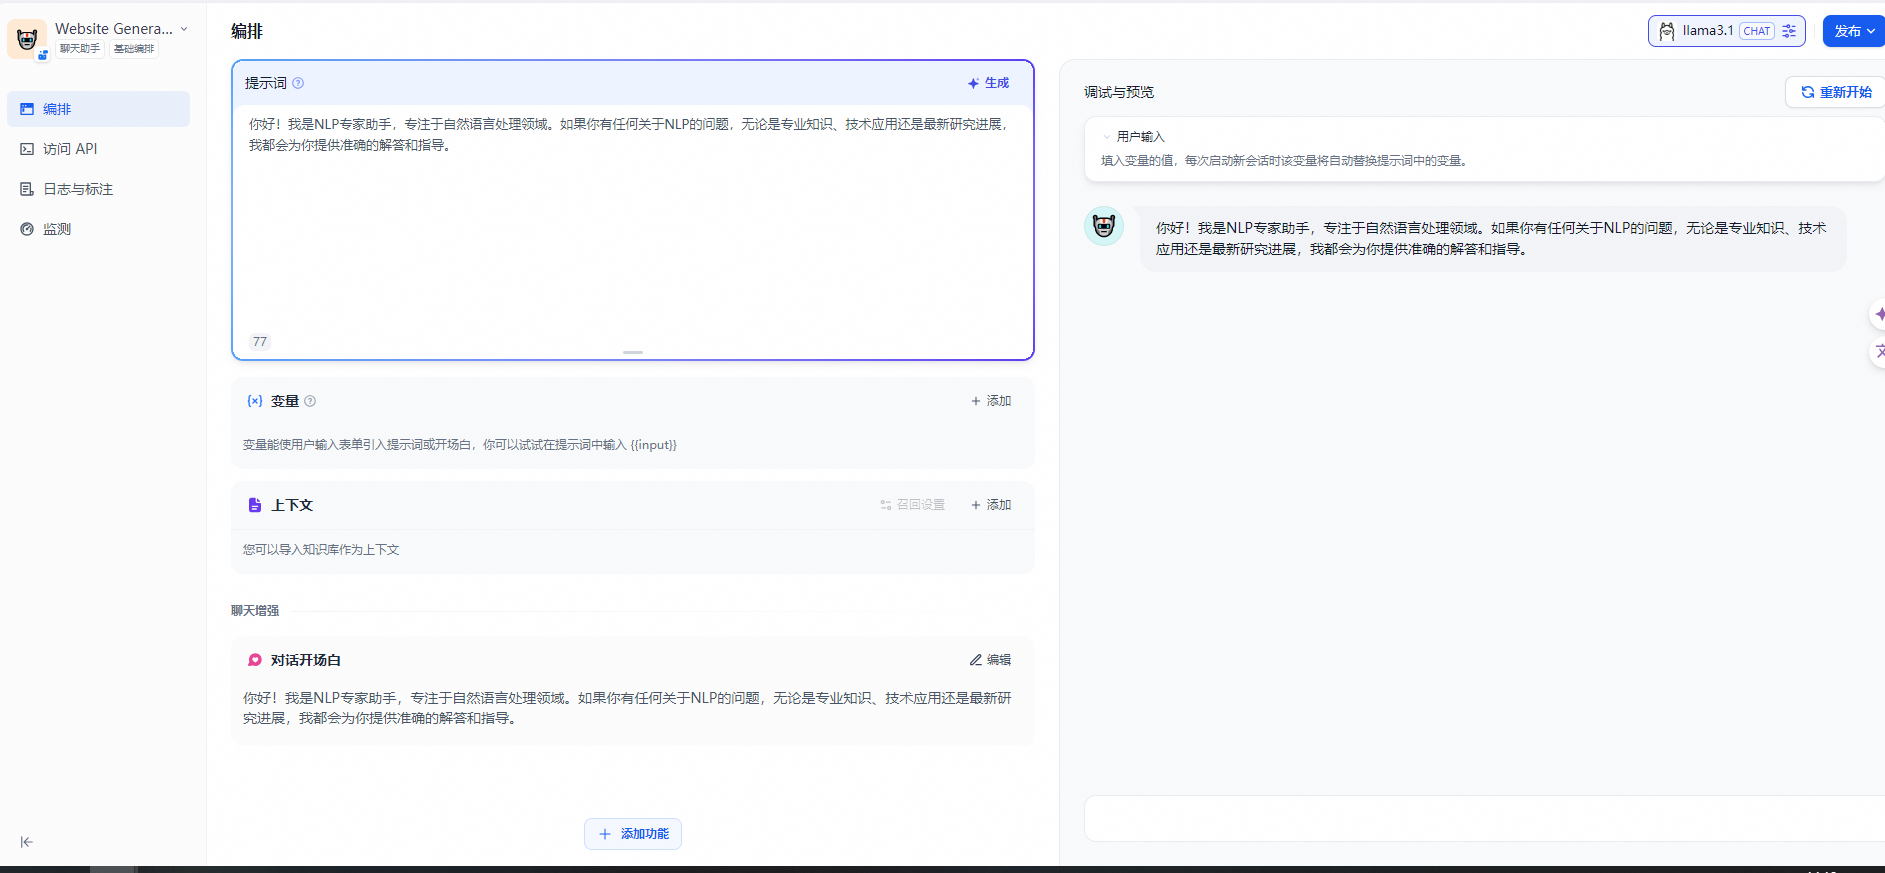The width and height of the screenshot is (1885, 873).
Task: Click the model parameter sliders icon
Action: [1789, 31]
